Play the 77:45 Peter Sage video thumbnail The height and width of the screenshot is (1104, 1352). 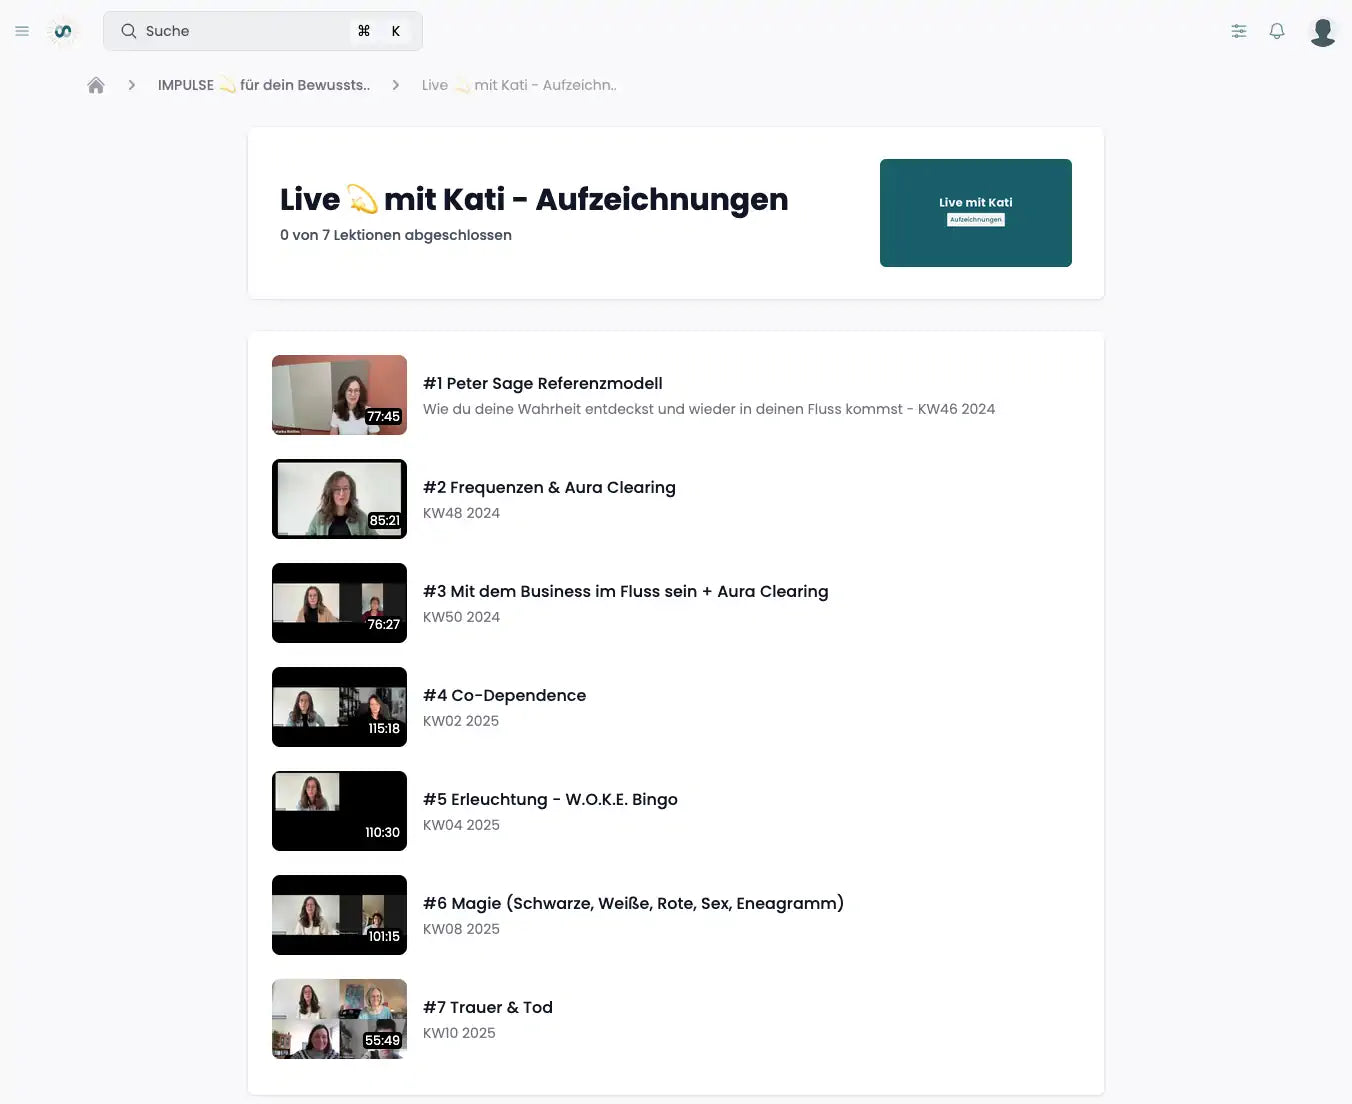[339, 395]
